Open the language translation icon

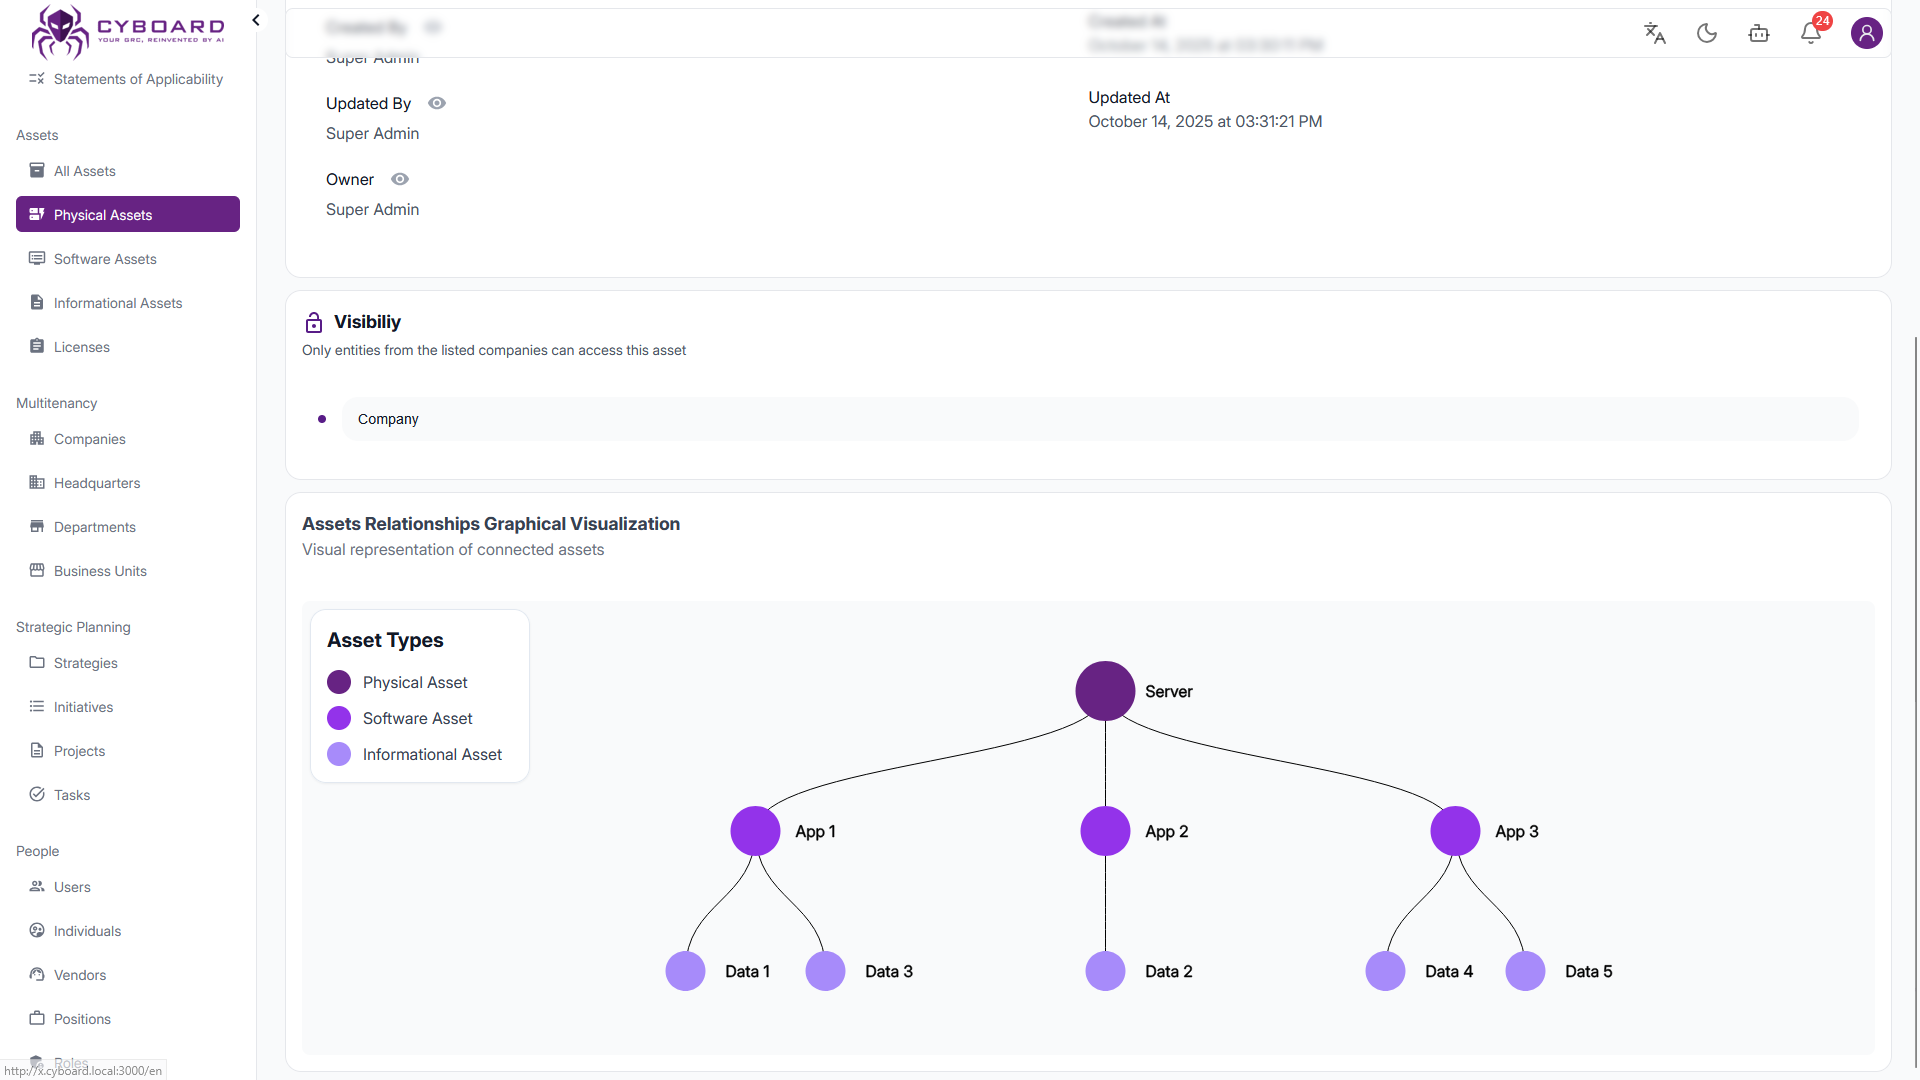(1654, 33)
